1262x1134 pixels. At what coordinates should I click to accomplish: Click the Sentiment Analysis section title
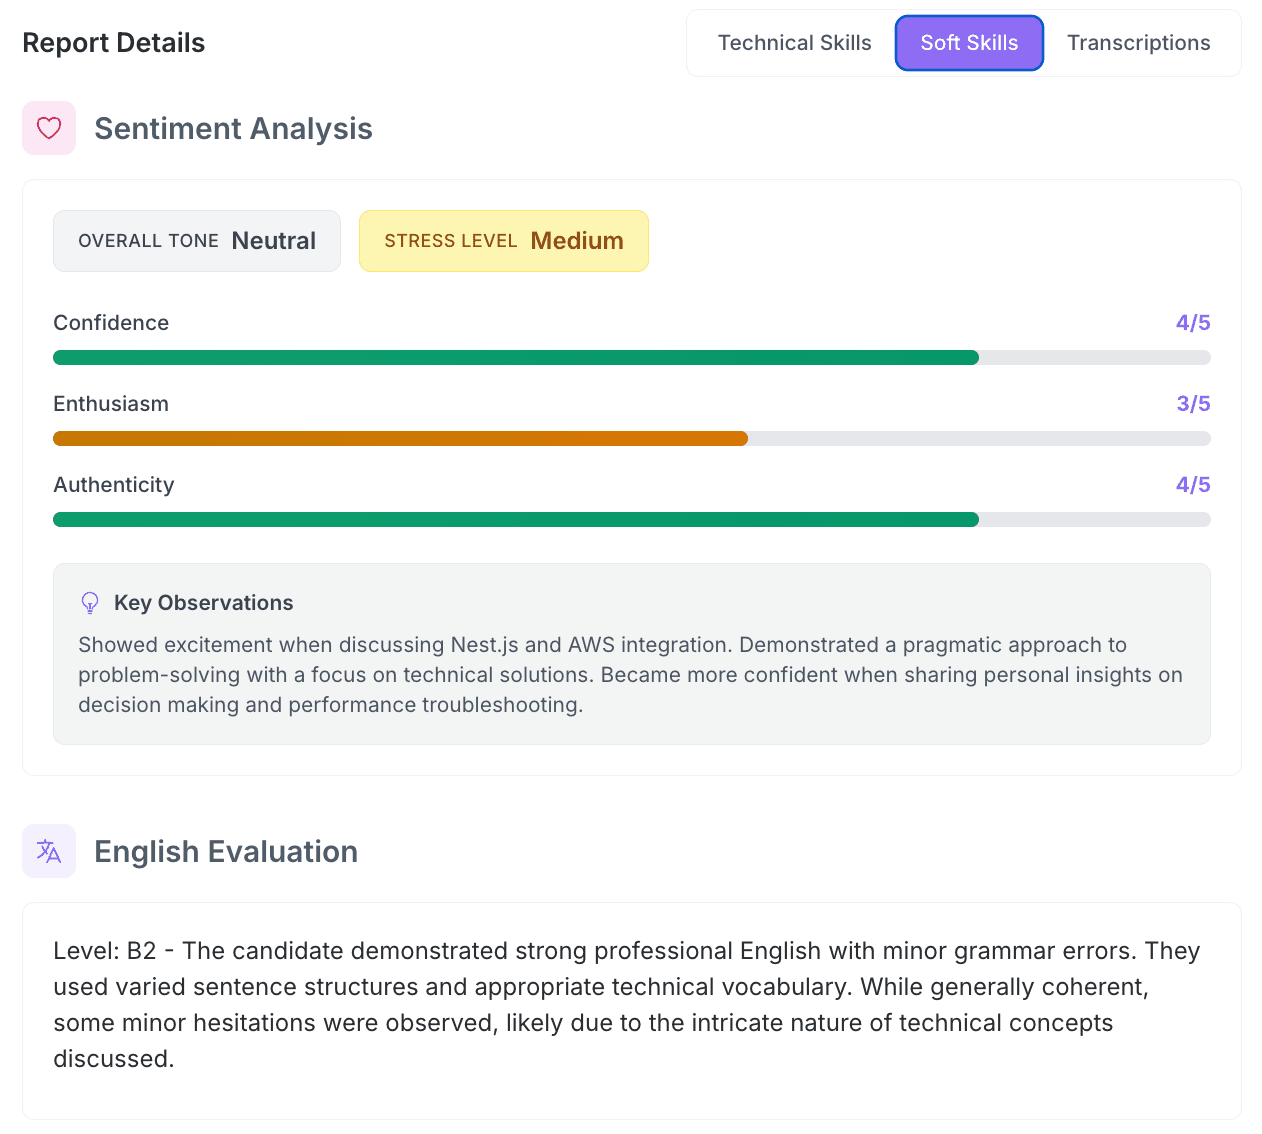[x=233, y=129]
